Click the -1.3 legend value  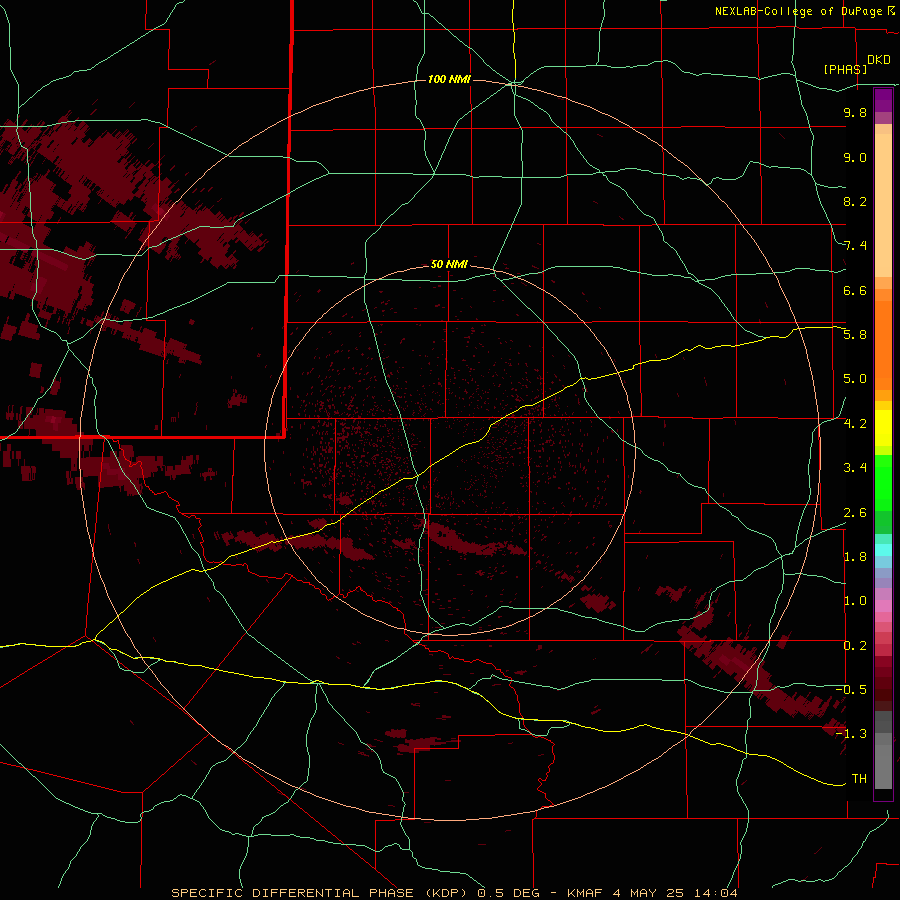tap(851, 734)
